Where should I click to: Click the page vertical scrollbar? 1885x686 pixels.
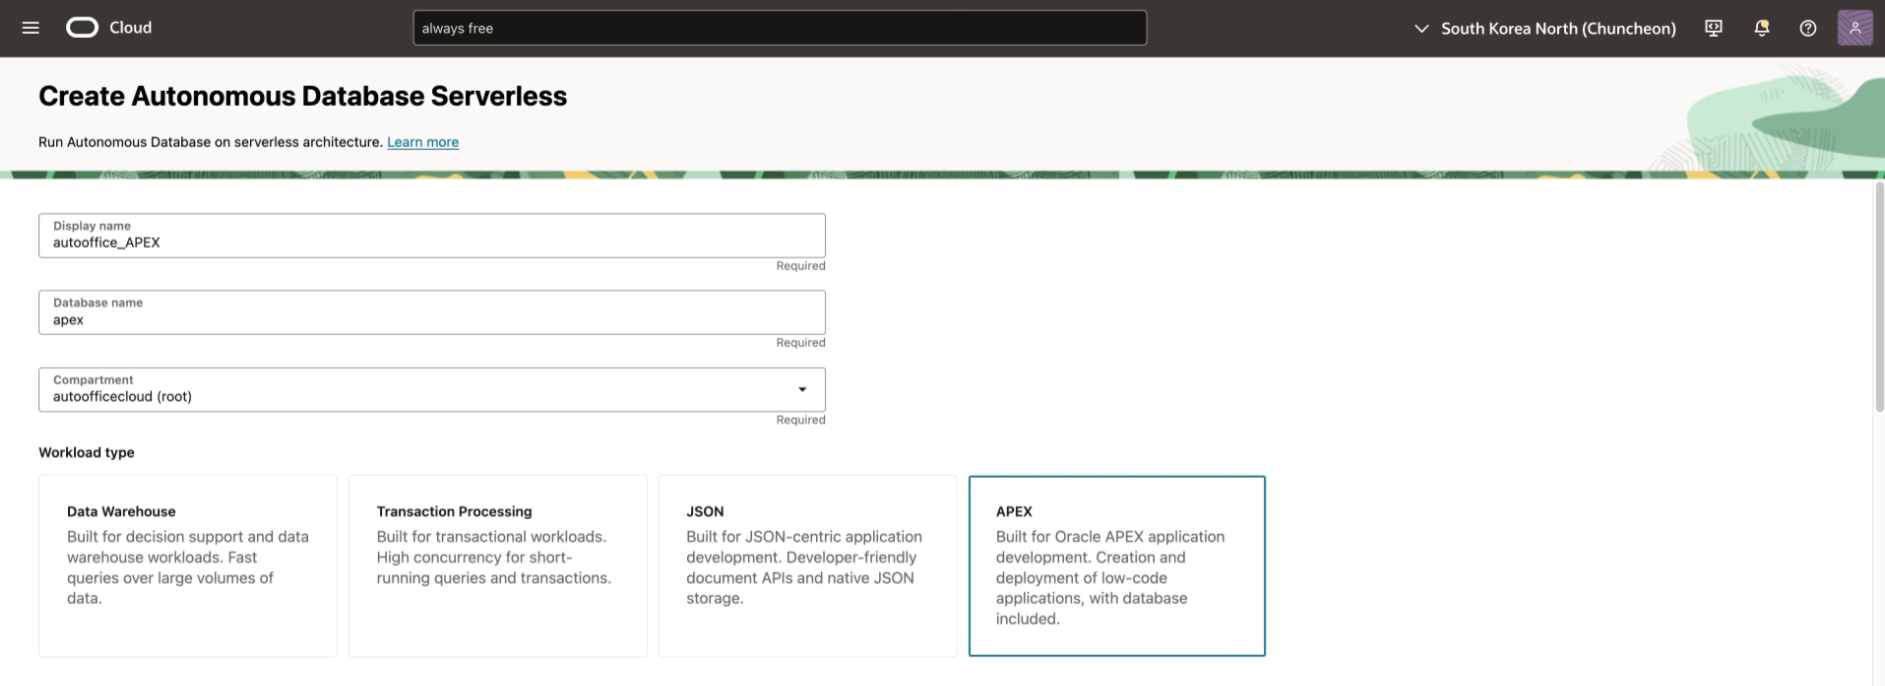(1879, 297)
